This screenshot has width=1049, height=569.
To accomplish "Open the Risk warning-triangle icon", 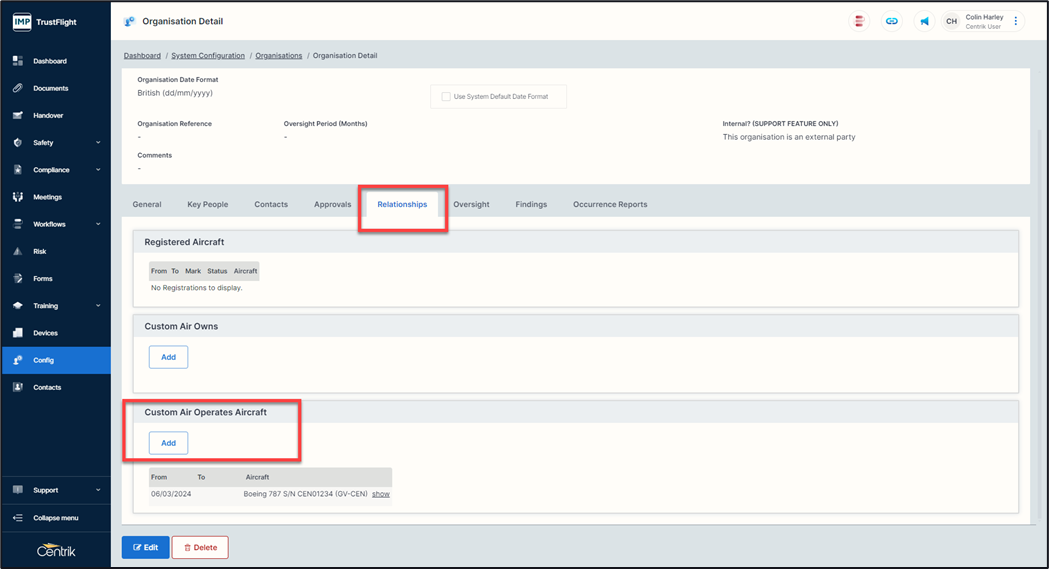I will [x=18, y=251].
